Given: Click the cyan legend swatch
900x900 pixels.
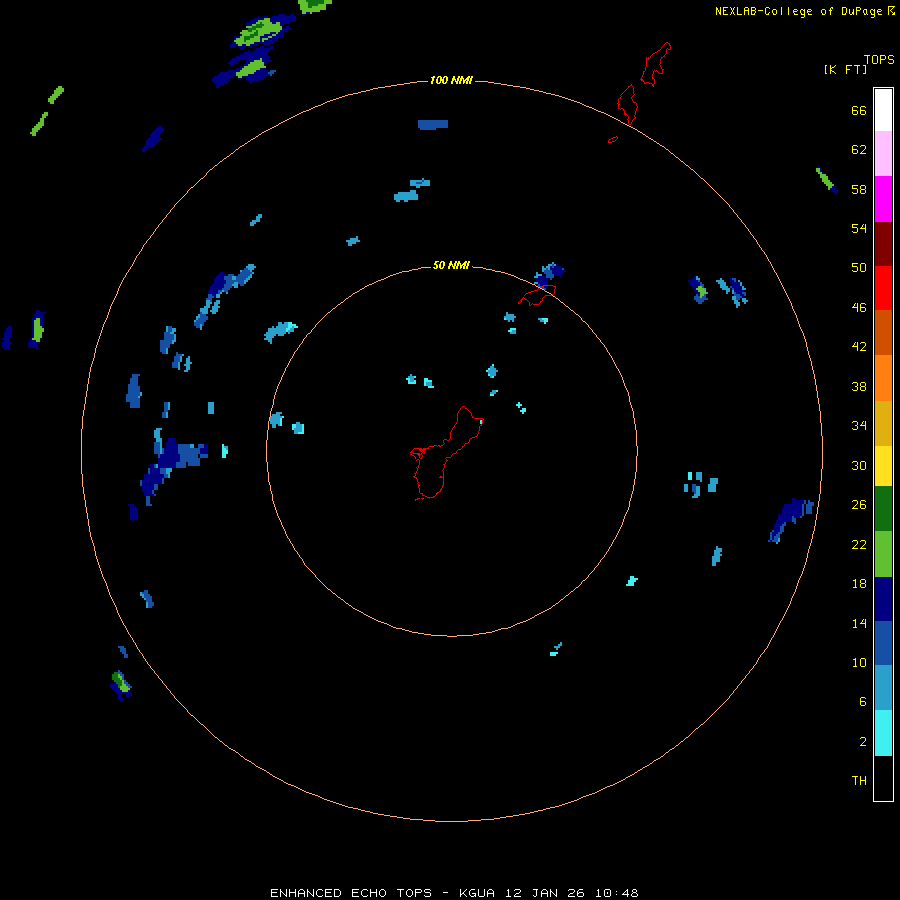Looking at the screenshot, I should [883, 733].
